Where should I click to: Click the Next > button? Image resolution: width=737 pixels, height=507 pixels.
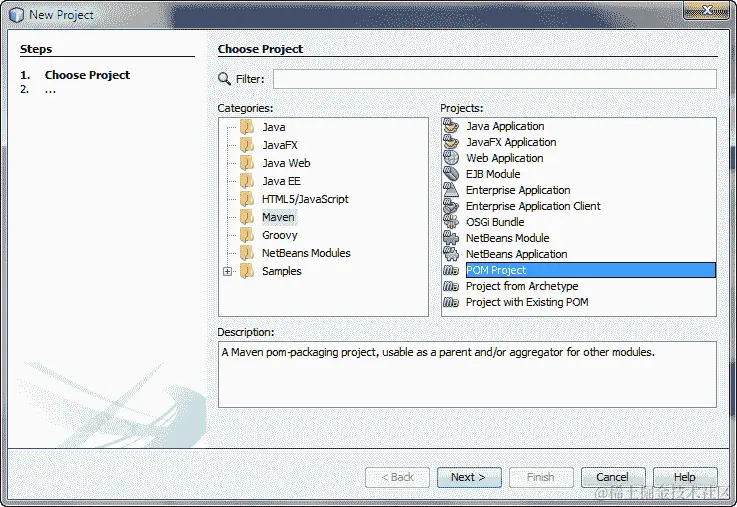469,477
